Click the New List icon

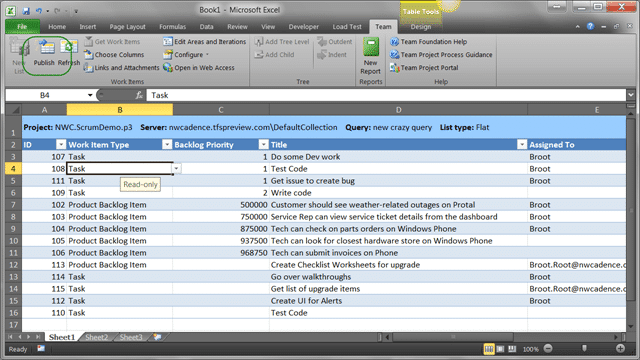(x=19, y=55)
